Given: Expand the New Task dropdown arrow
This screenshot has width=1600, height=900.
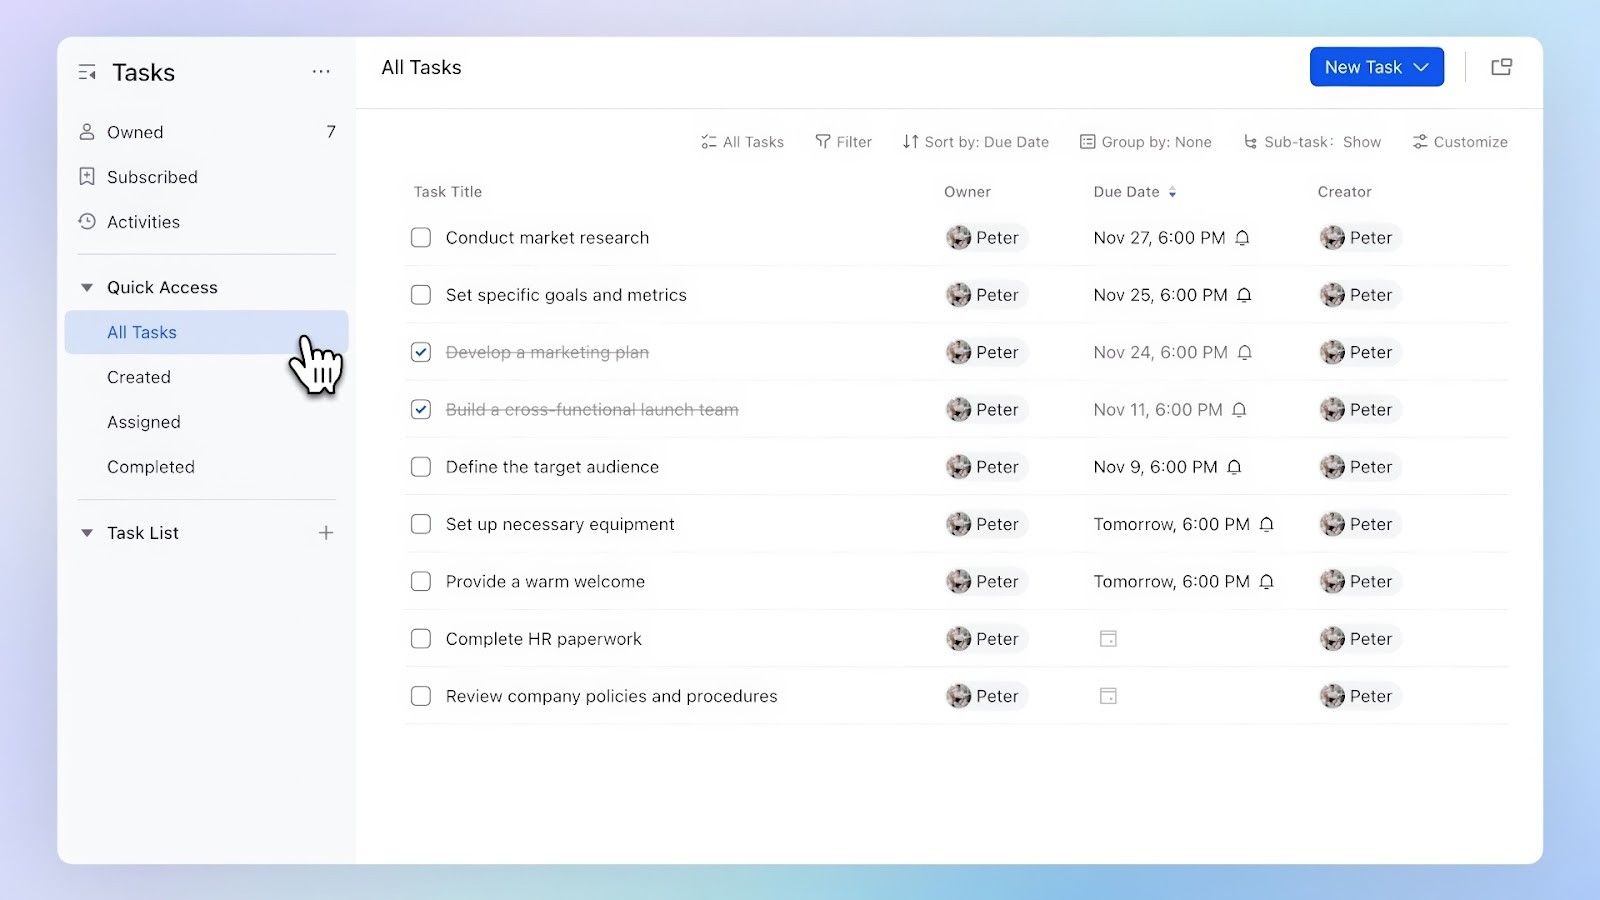Looking at the screenshot, I should 1421,66.
